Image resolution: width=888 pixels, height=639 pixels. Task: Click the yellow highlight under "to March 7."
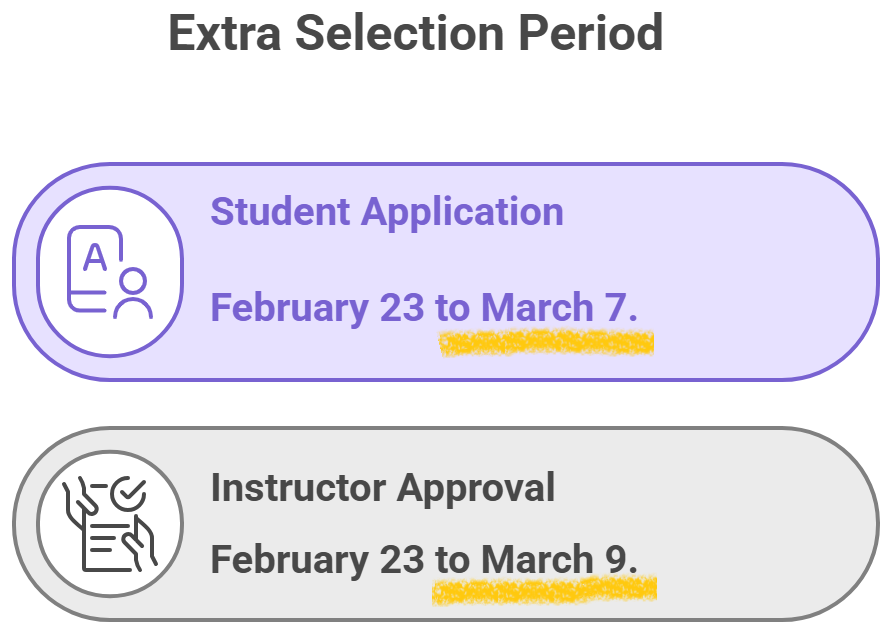click(x=546, y=344)
